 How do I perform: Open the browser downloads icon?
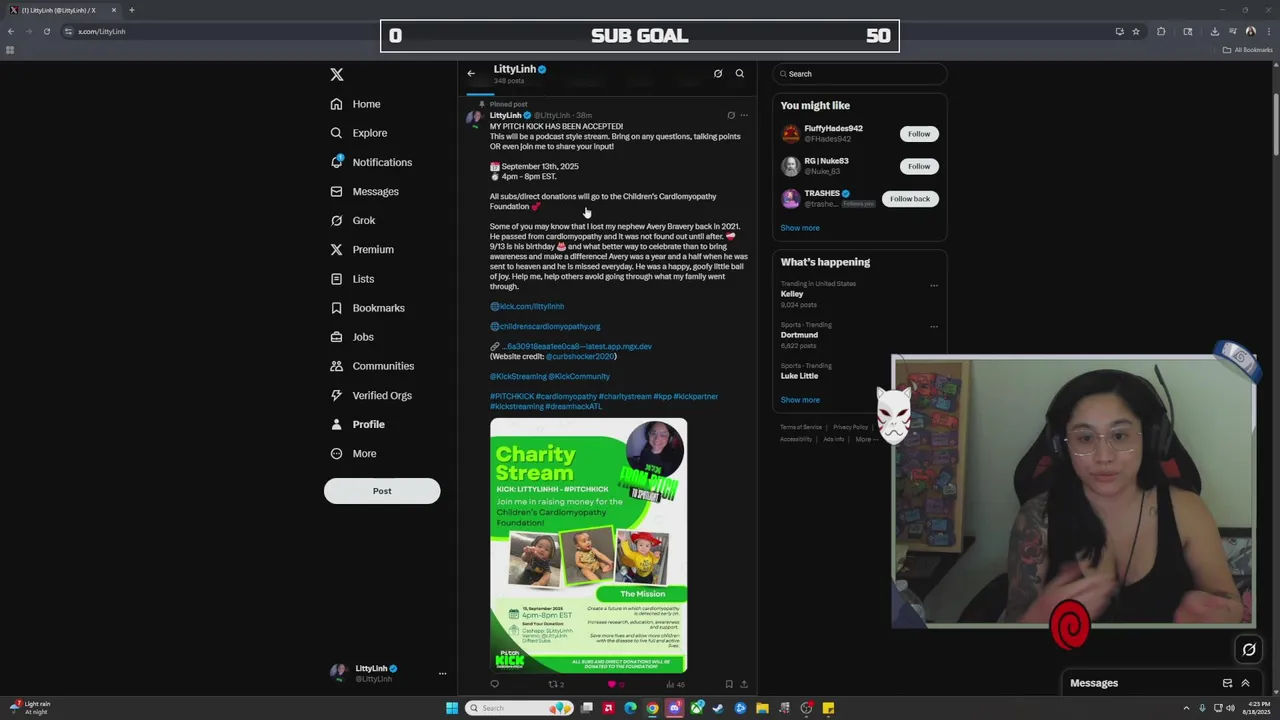point(1214,31)
